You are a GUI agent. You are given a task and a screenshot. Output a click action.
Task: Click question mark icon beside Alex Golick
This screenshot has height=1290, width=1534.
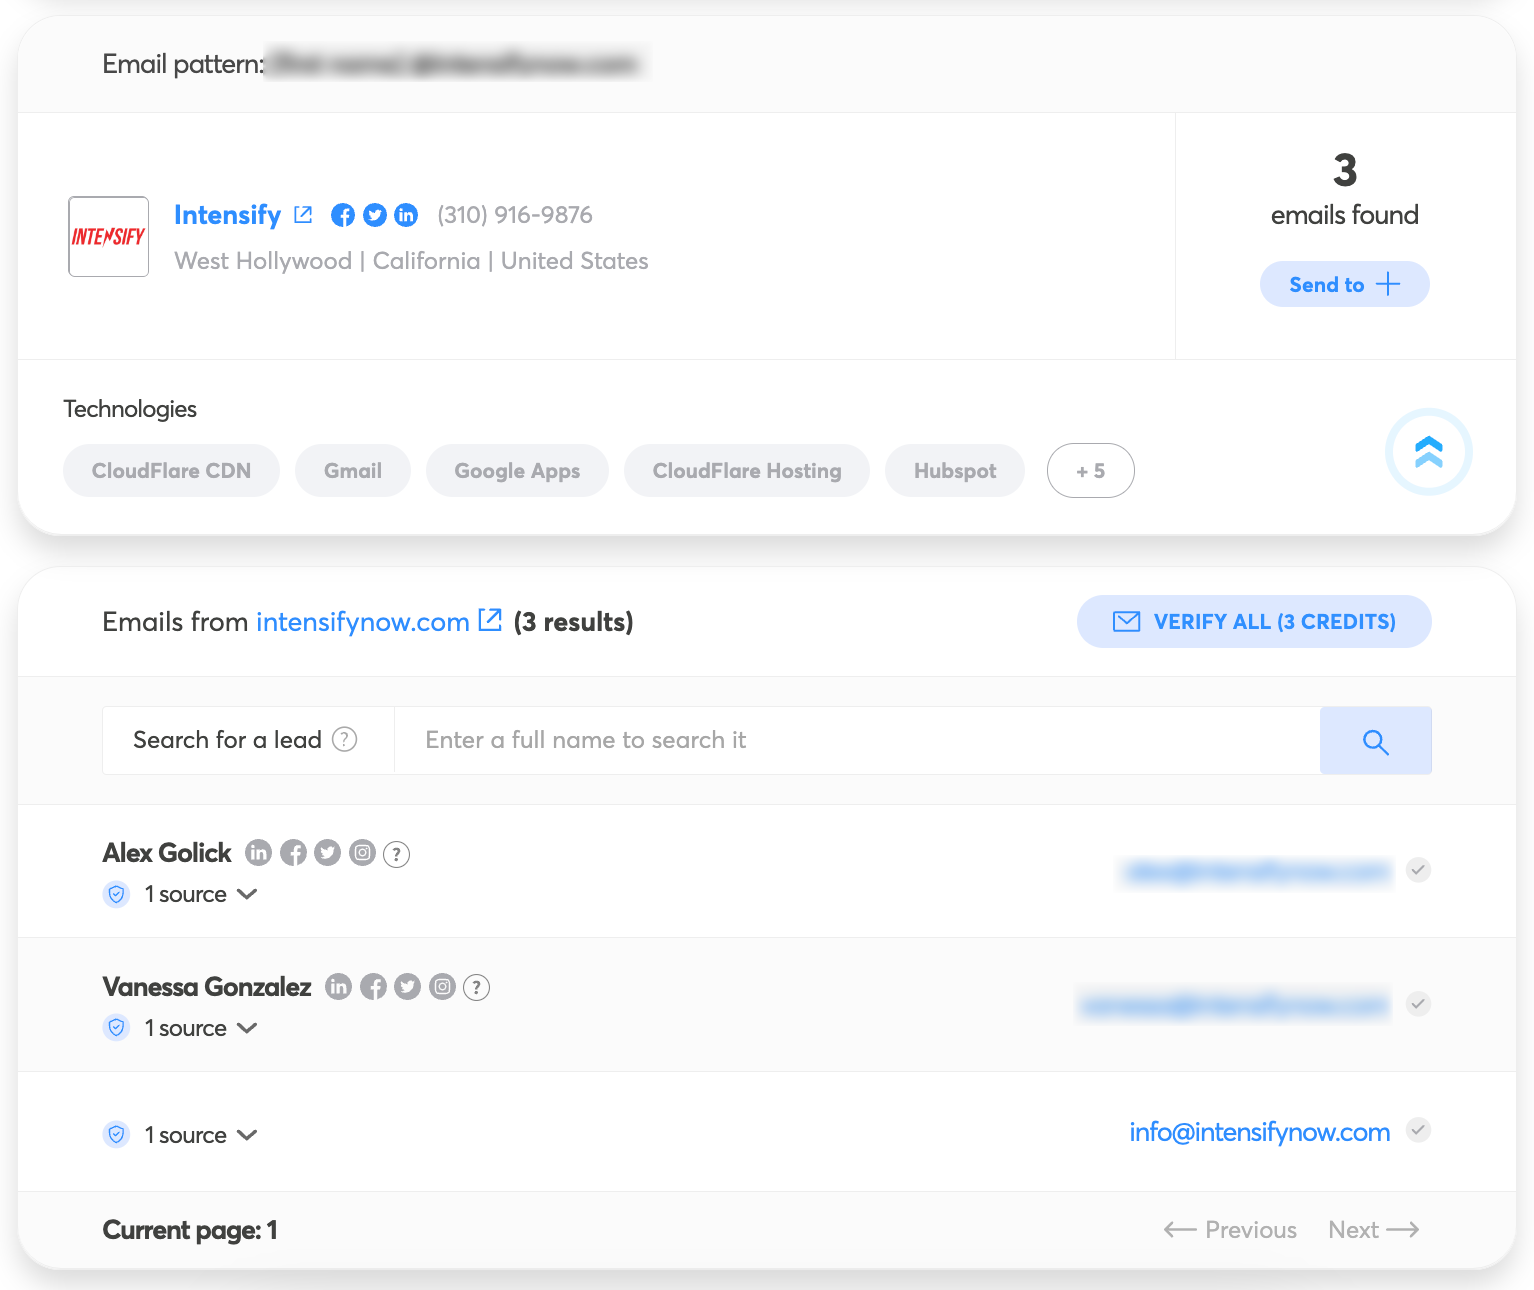coord(397,854)
